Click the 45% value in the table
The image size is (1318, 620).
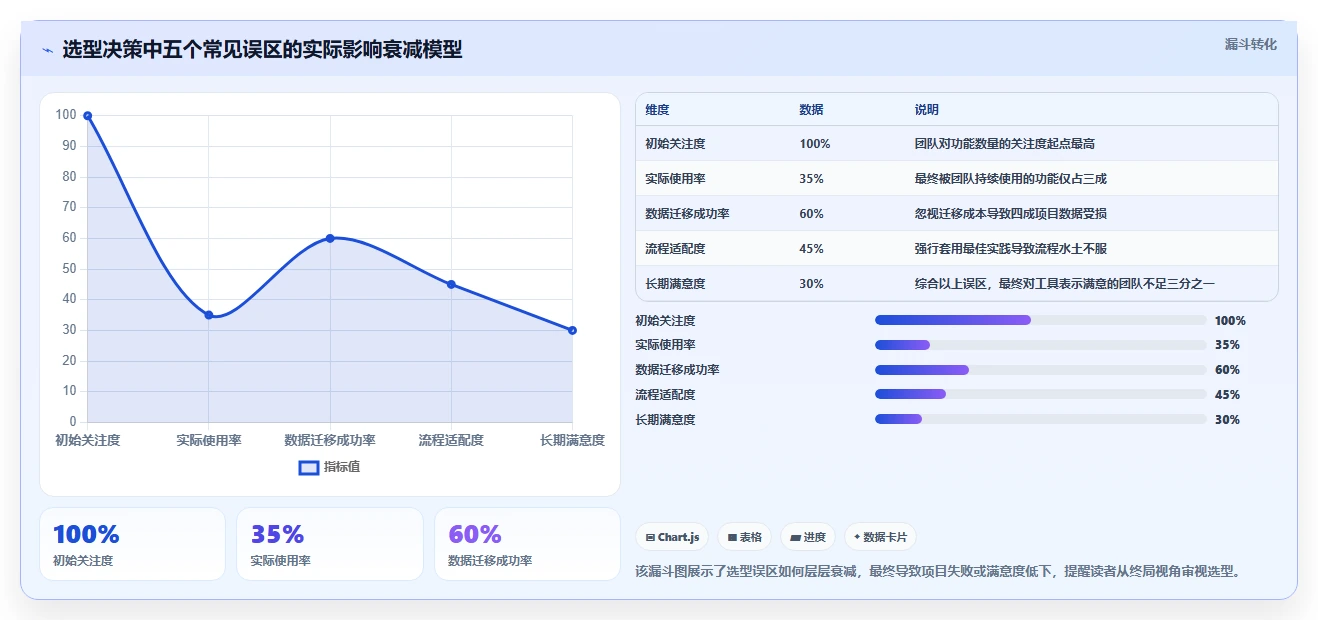click(812, 249)
